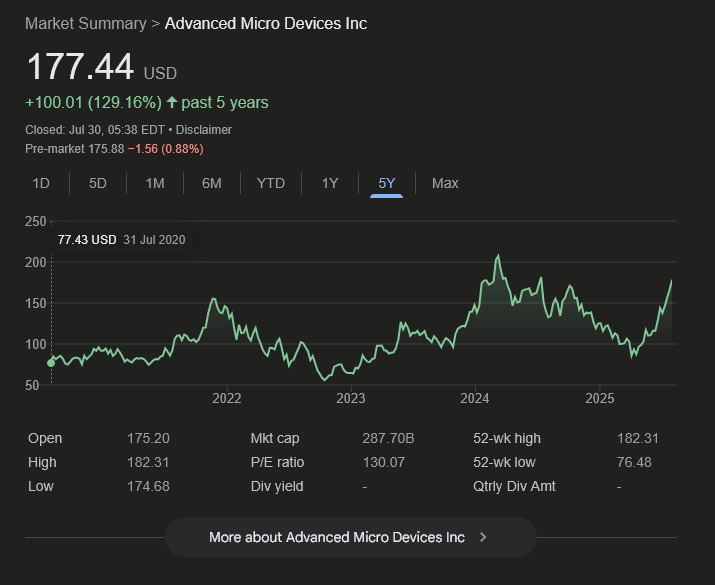Click the 100 y-axis label

(x=36, y=345)
